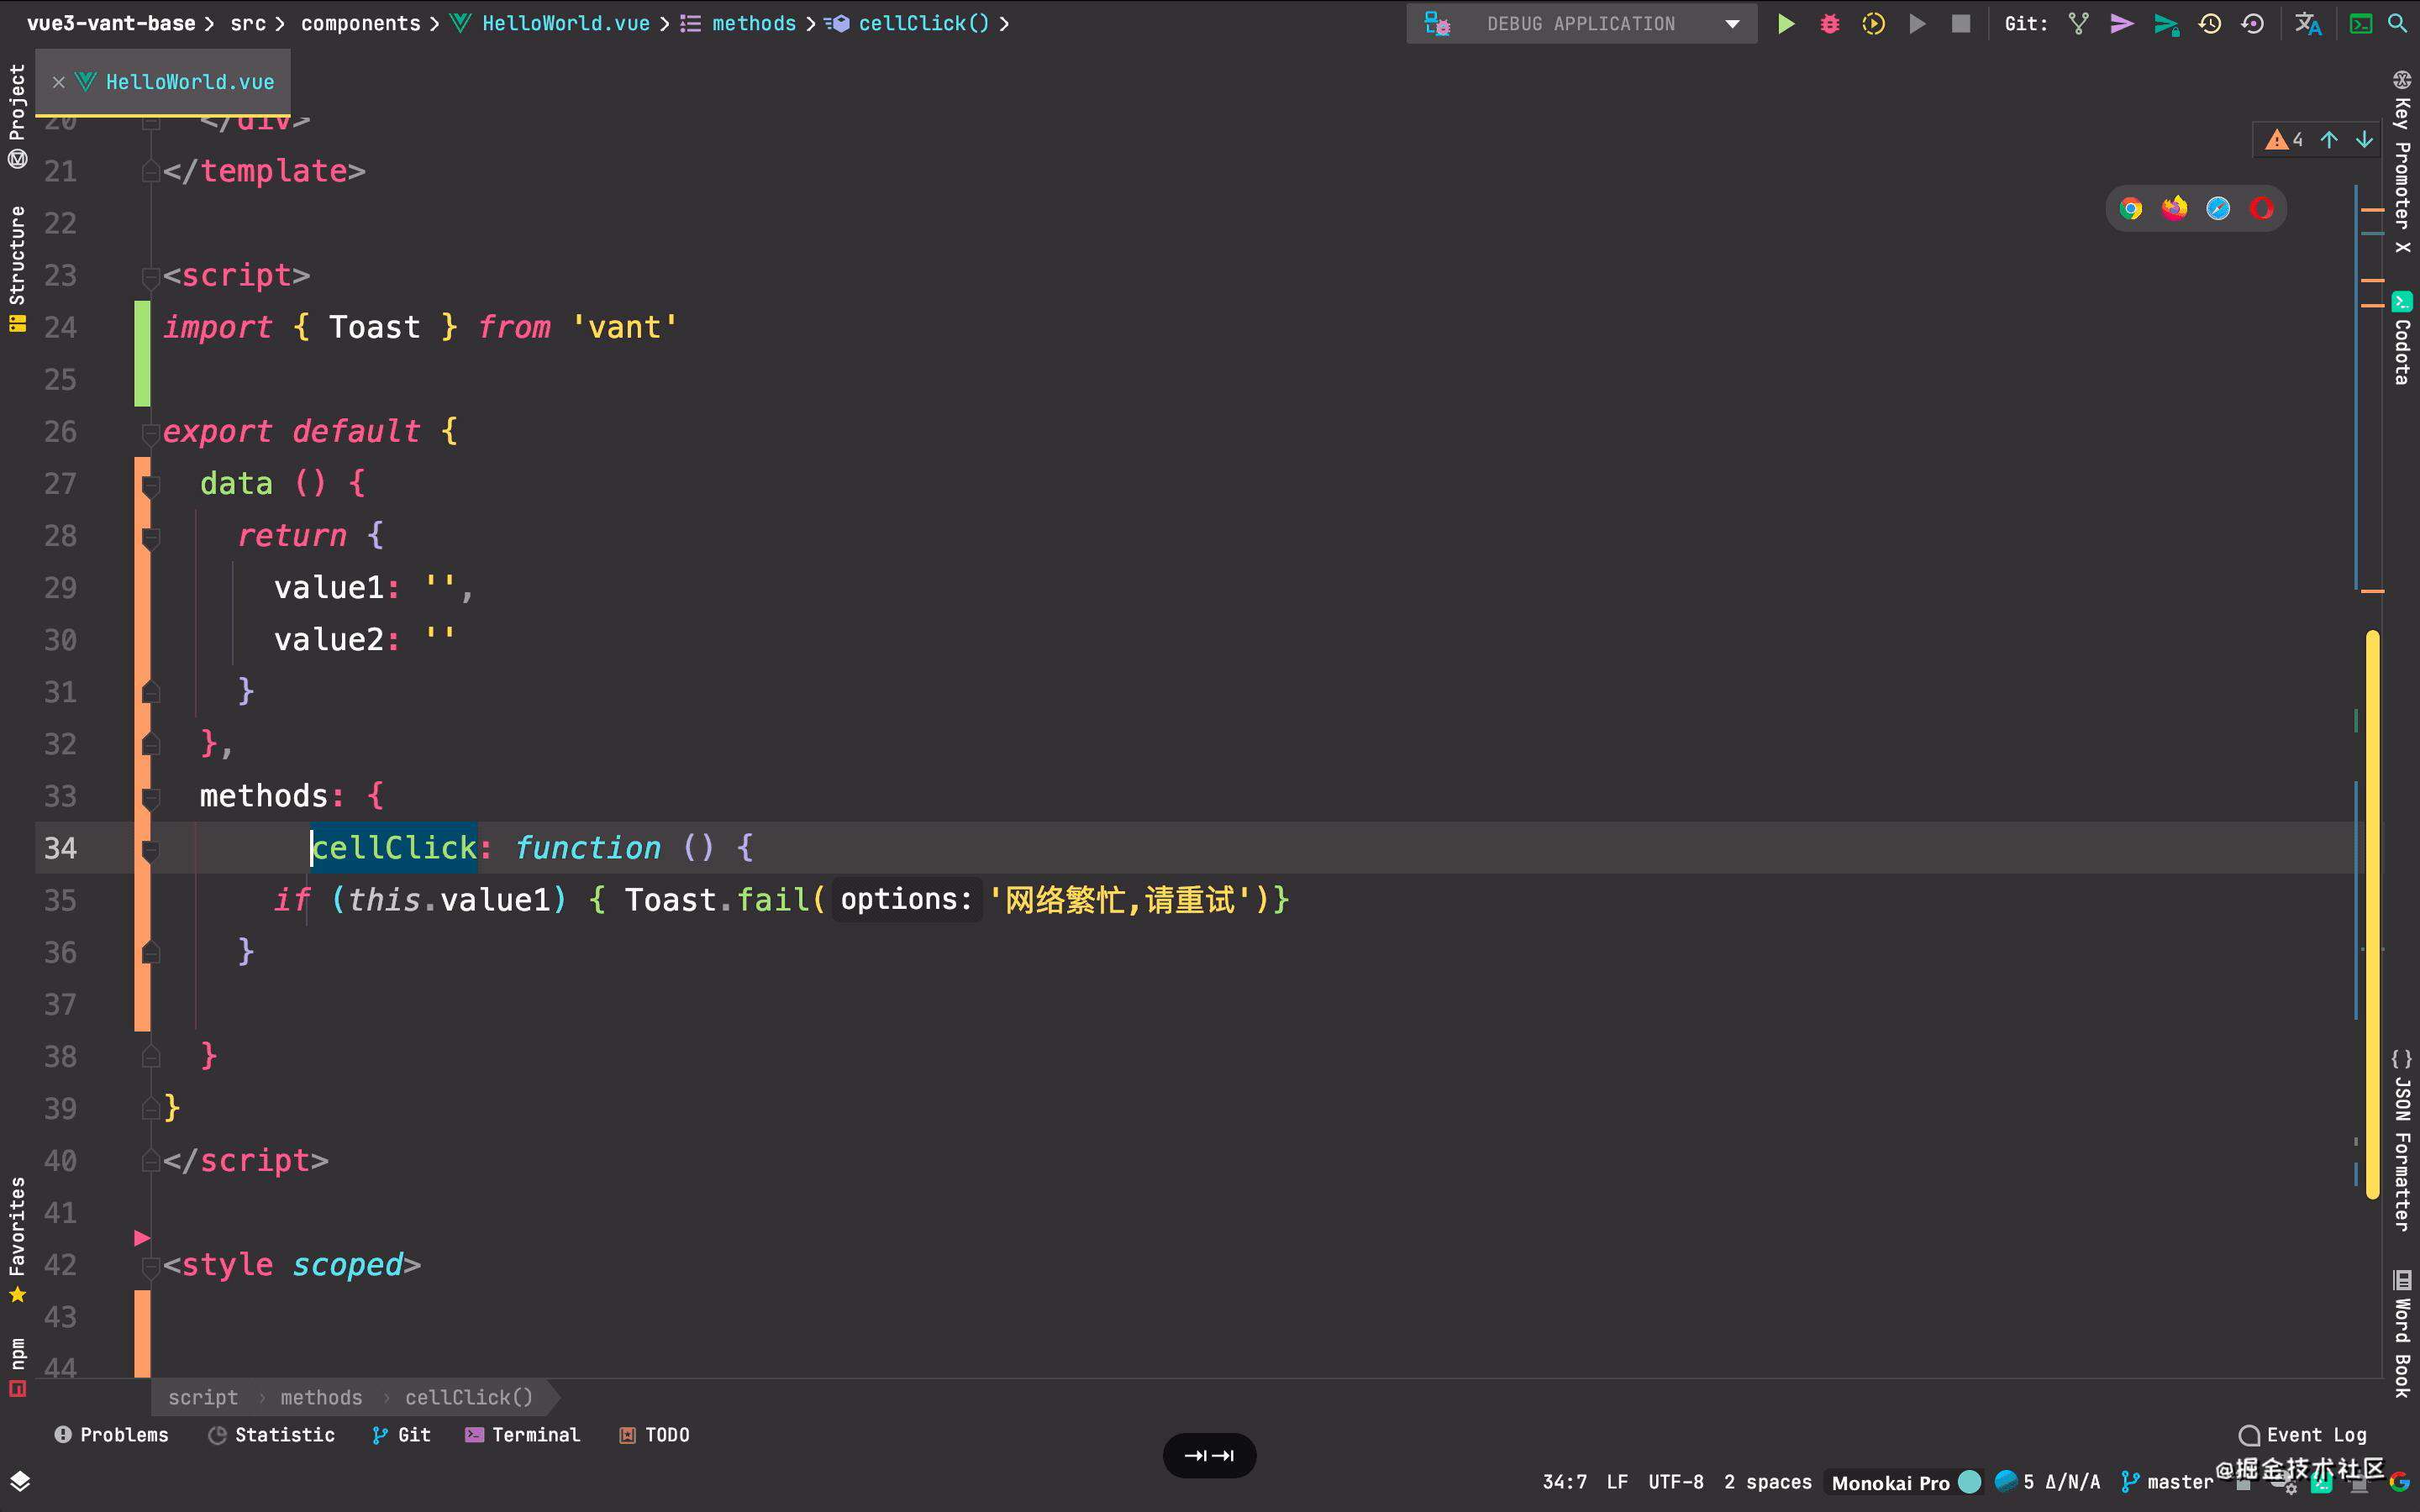This screenshot has width=2420, height=1512.
Task: Click the gray resume play icon
Action: click(x=1917, y=23)
